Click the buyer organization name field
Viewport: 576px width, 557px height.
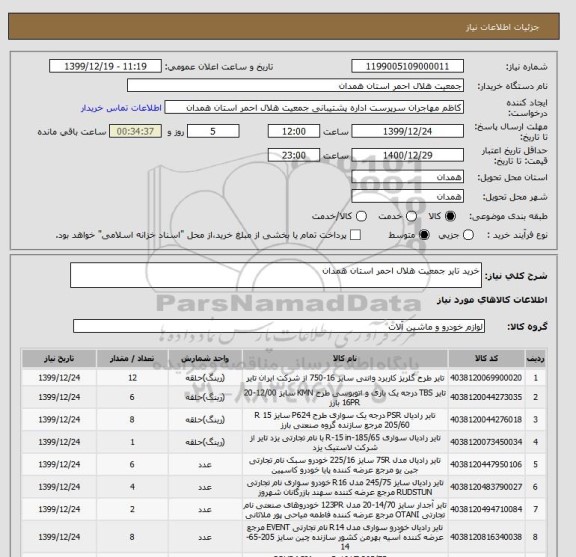[295, 86]
